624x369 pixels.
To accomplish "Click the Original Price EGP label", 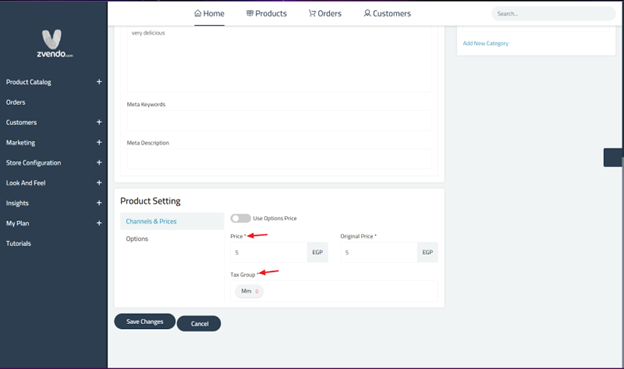I will click(428, 252).
